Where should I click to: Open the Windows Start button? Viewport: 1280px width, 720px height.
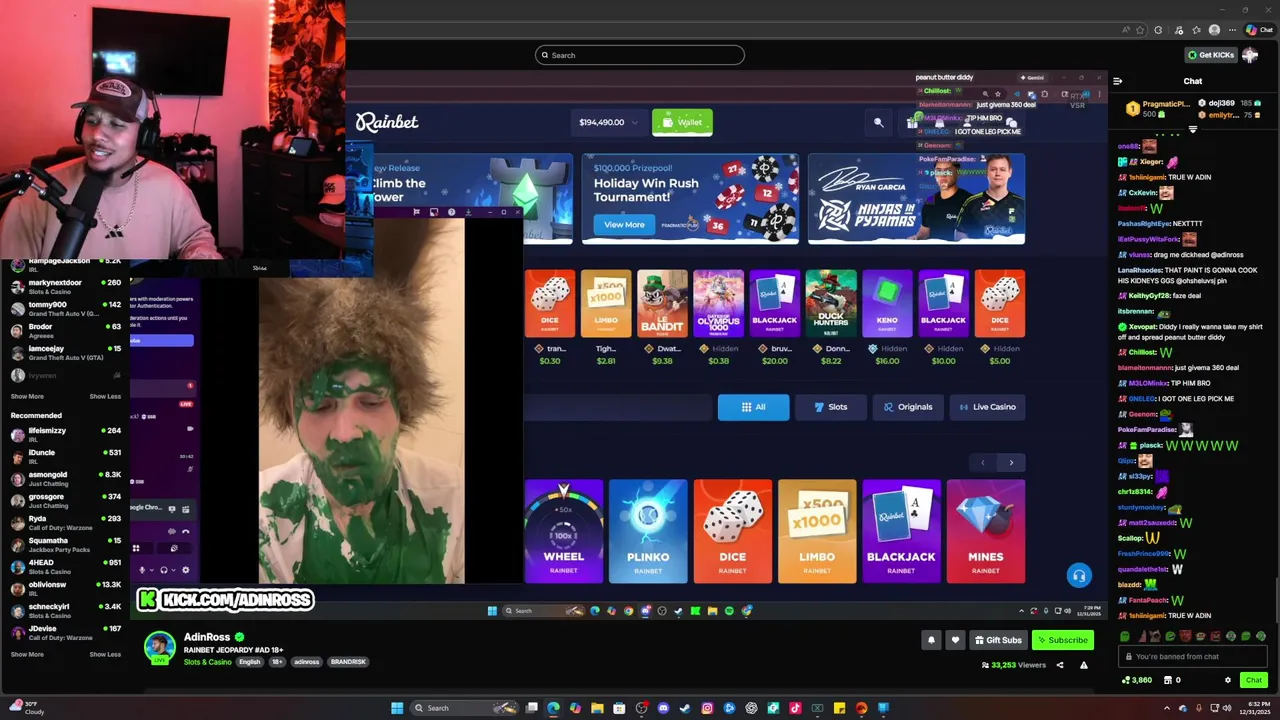tap(397, 708)
